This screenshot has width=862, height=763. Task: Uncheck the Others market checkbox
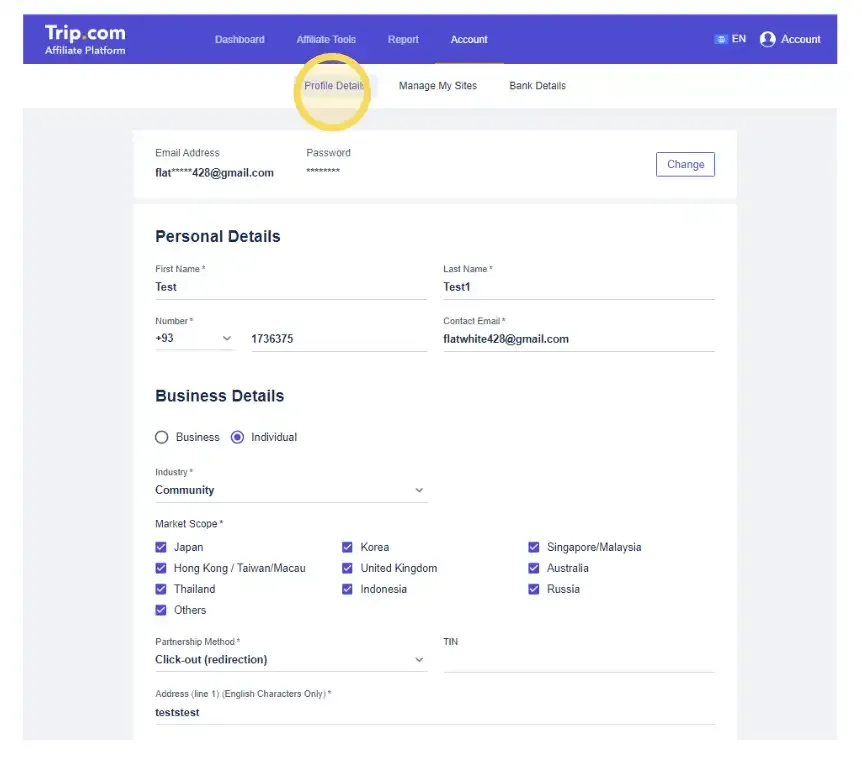(x=161, y=610)
